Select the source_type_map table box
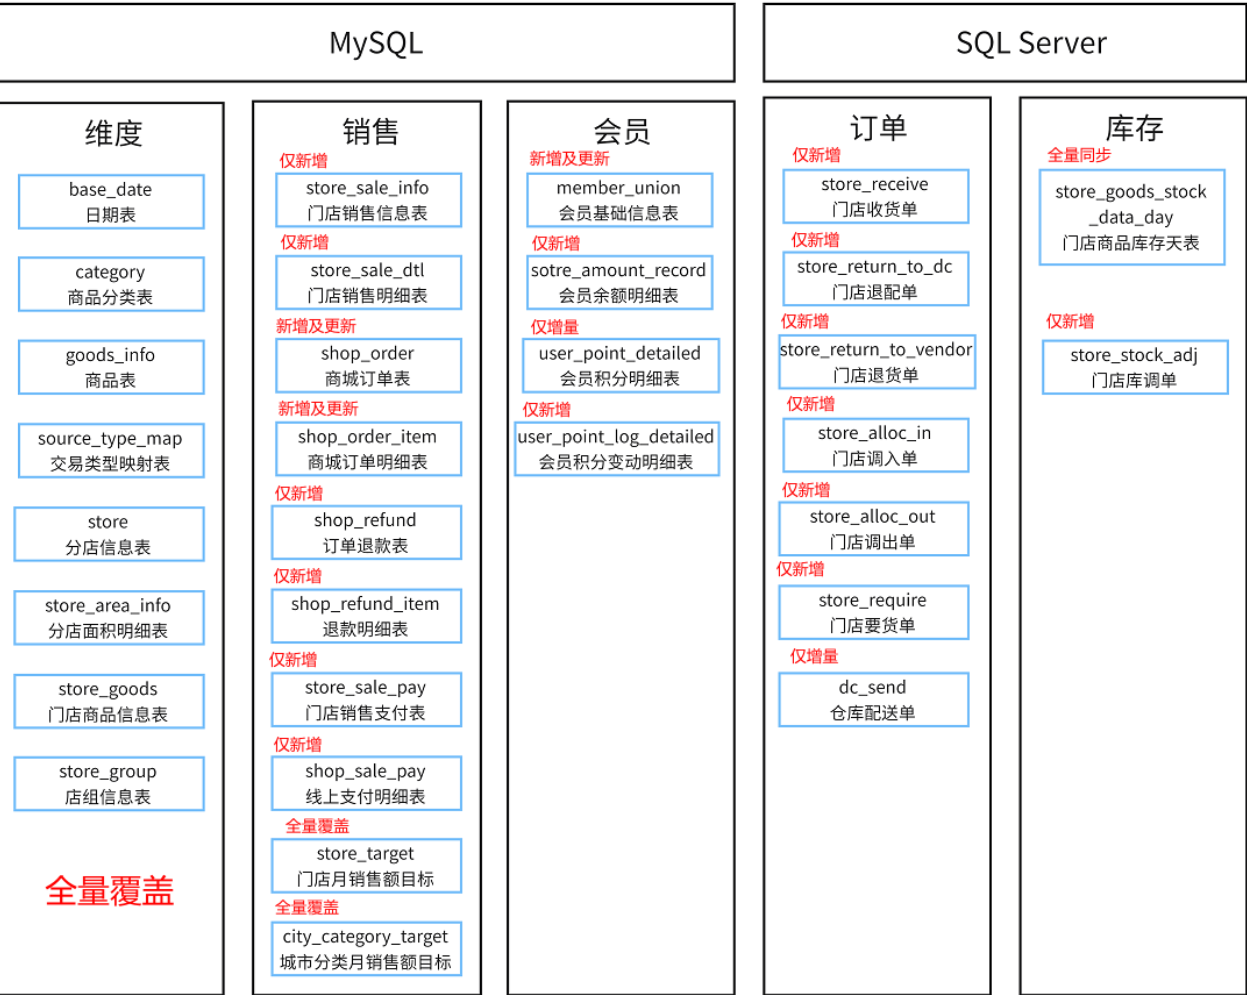 [111, 451]
